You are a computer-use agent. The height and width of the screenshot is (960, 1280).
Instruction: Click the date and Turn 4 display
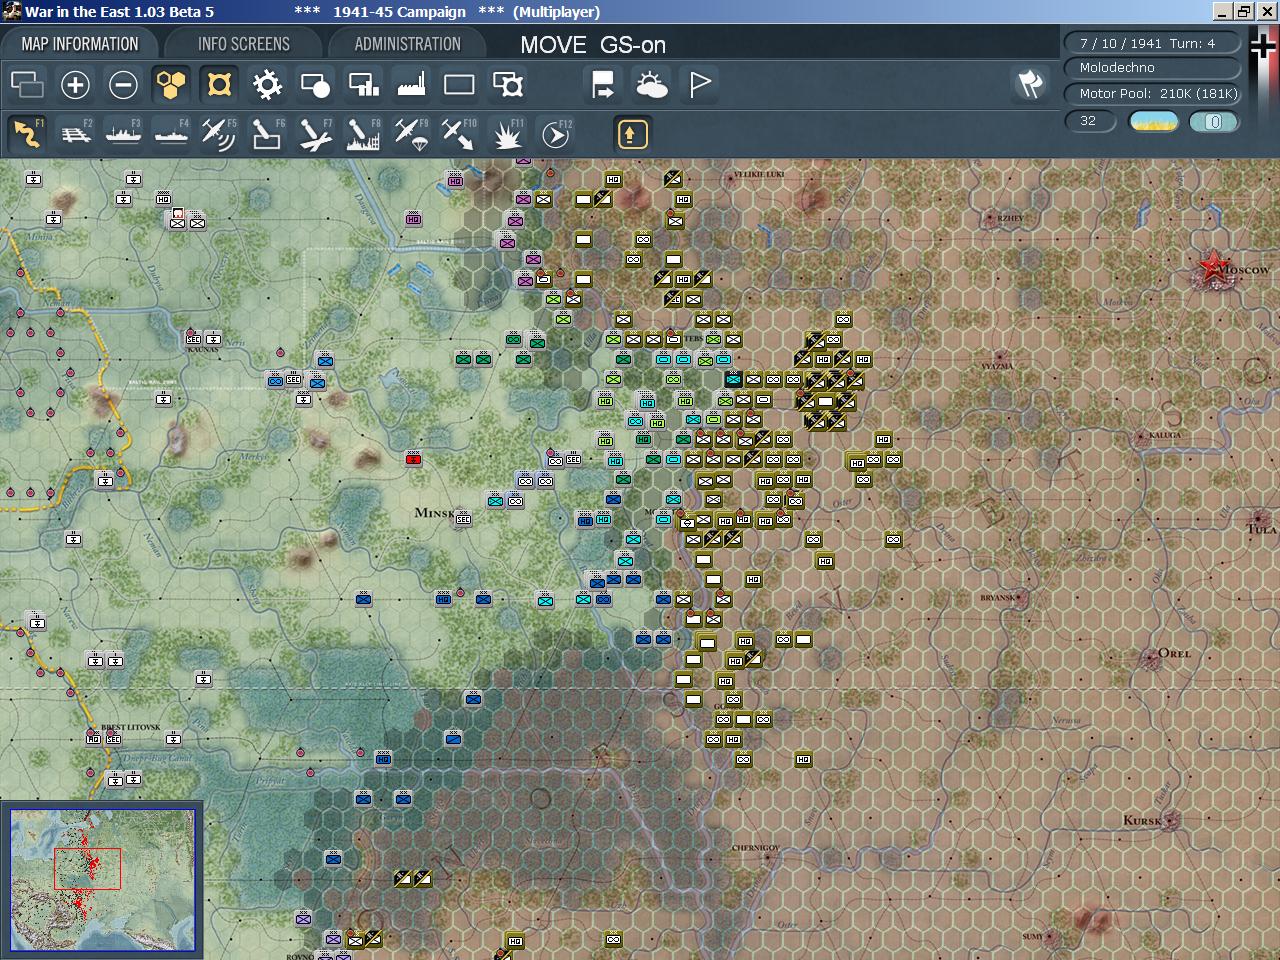[x=1151, y=43]
